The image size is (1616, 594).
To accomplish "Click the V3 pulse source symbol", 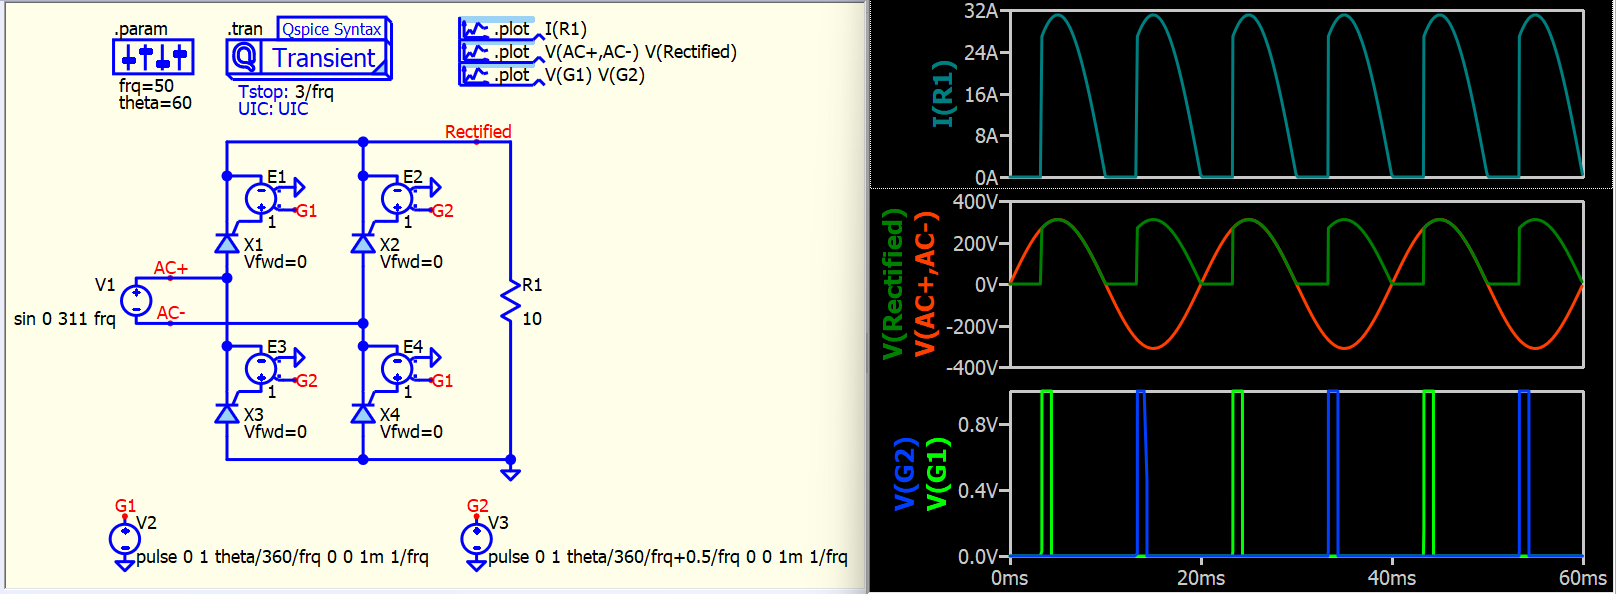I will pos(477,540).
